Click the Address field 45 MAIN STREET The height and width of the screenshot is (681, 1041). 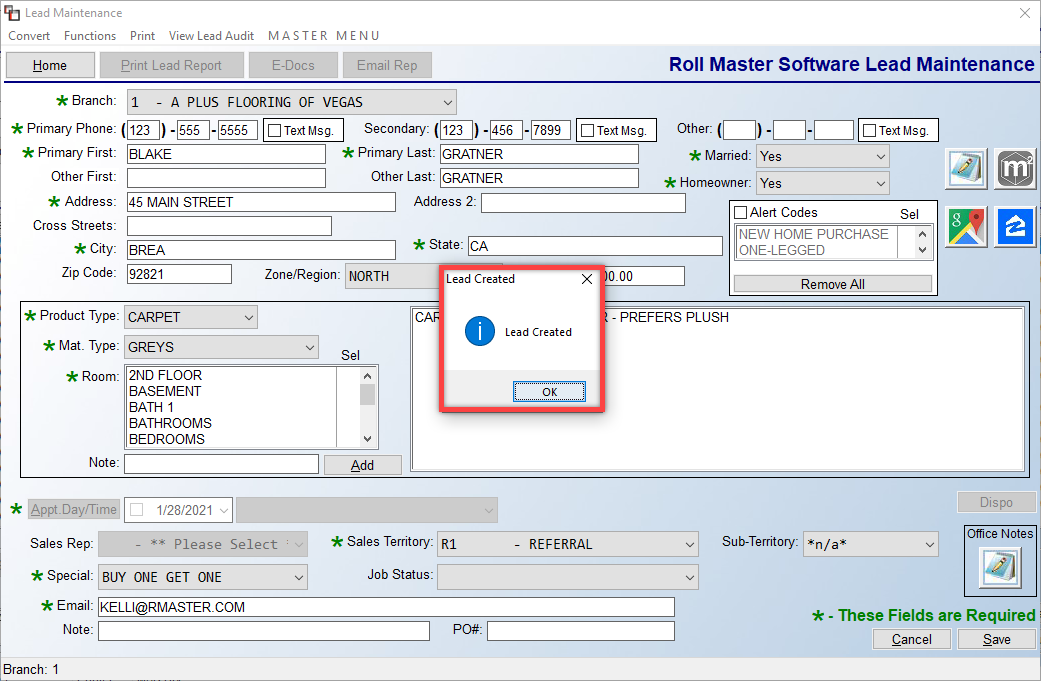click(x=261, y=202)
